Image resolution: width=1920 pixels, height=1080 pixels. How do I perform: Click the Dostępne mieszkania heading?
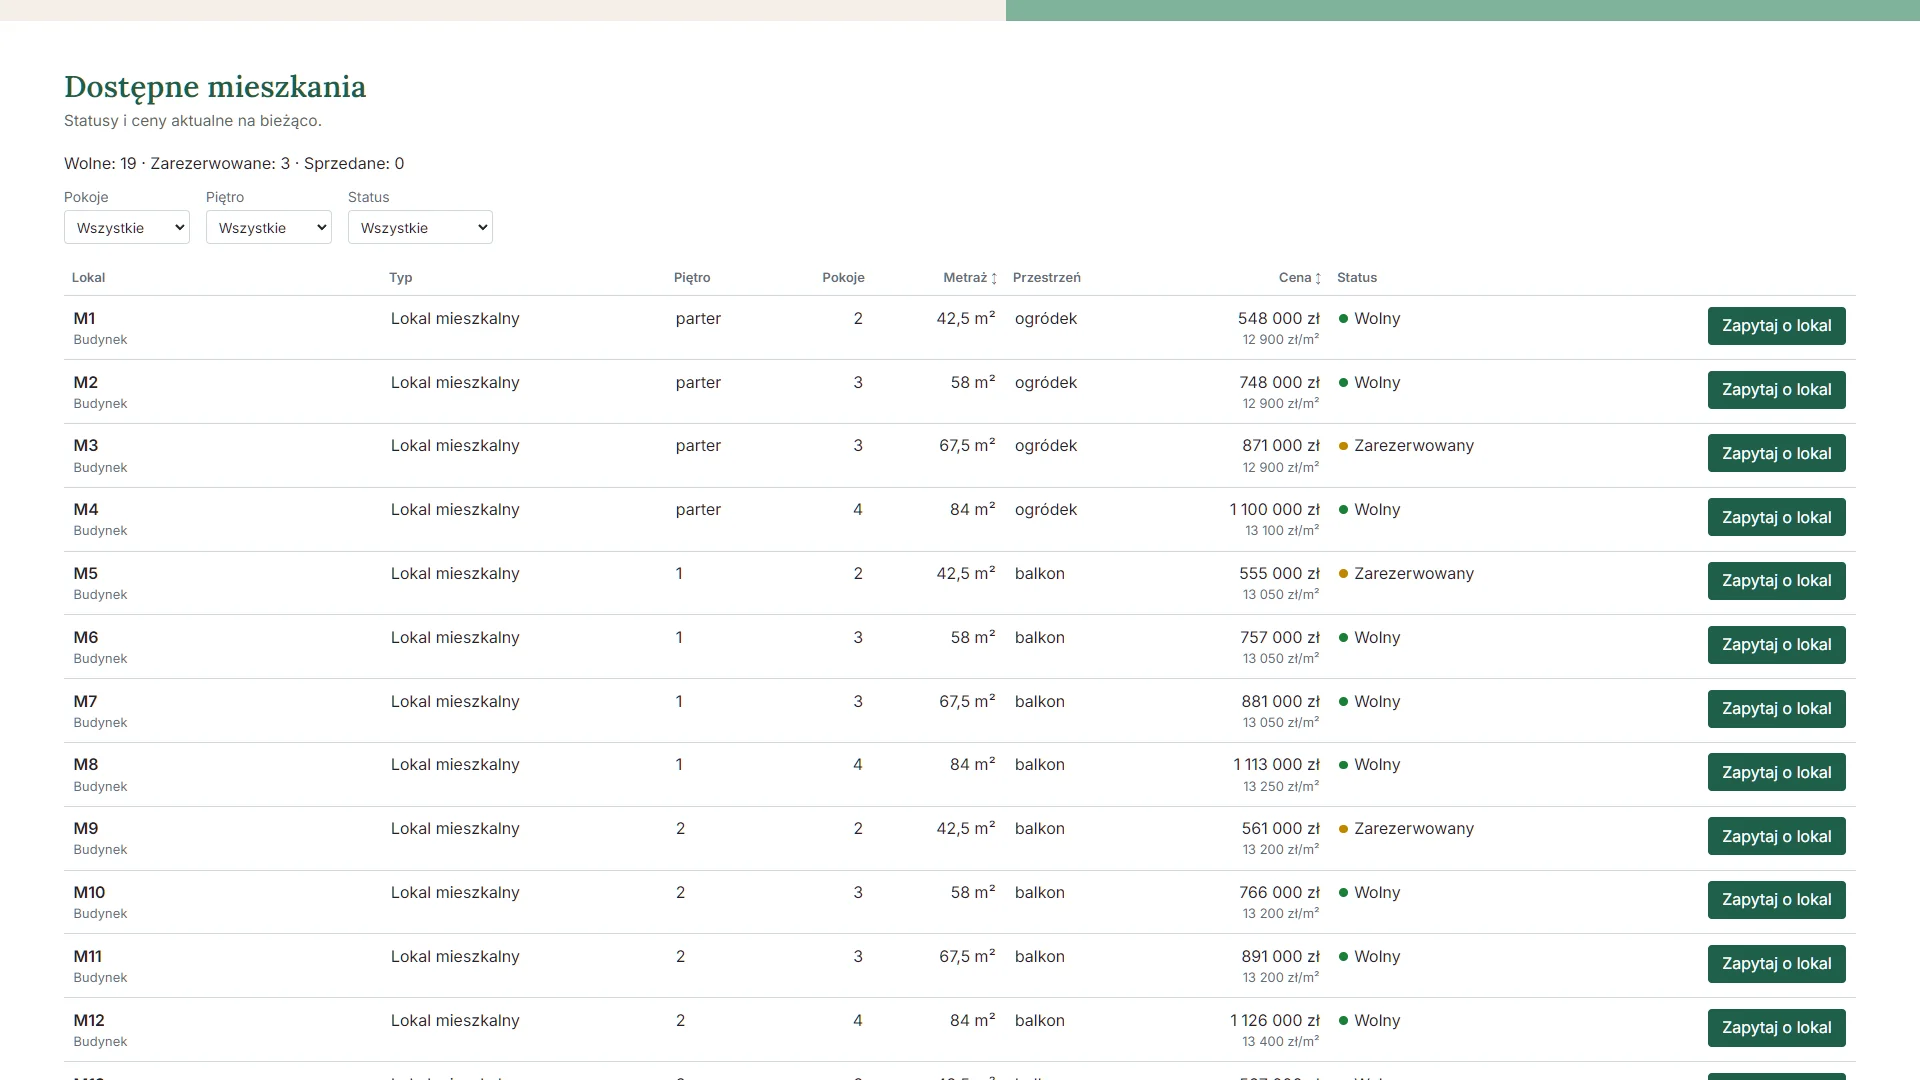pyautogui.click(x=215, y=87)
